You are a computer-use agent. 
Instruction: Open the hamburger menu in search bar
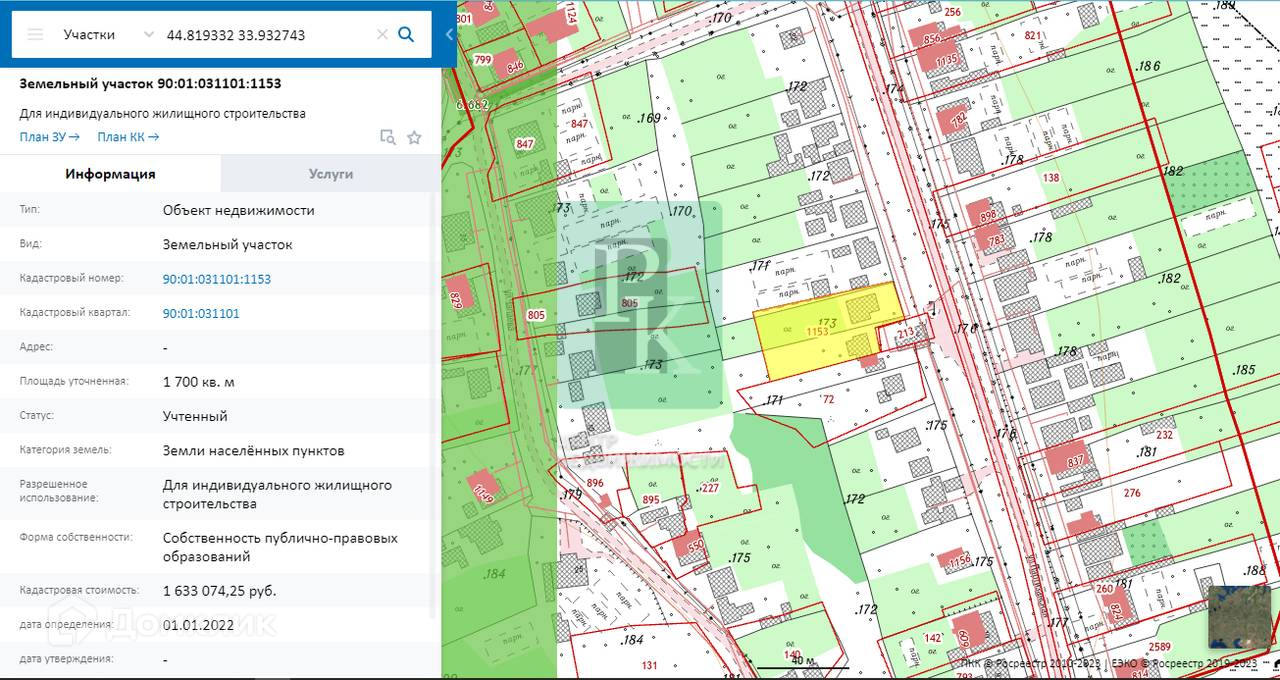coord(35,34)
